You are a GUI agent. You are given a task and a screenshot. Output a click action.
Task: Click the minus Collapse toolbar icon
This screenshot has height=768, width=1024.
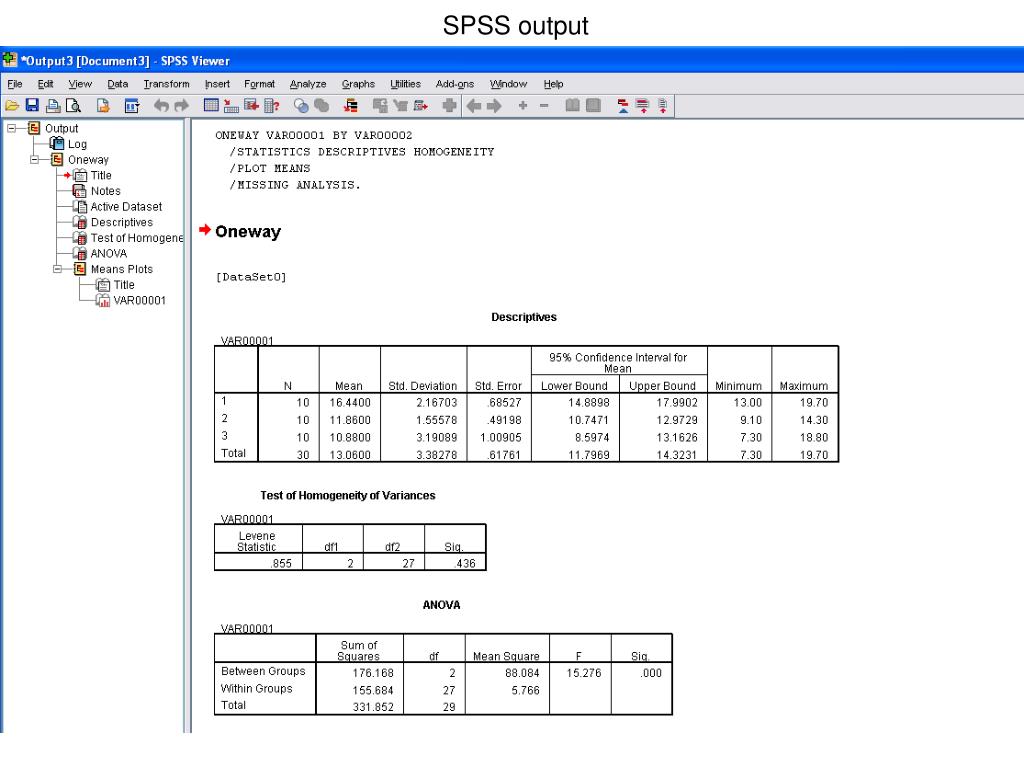[544, 105]
